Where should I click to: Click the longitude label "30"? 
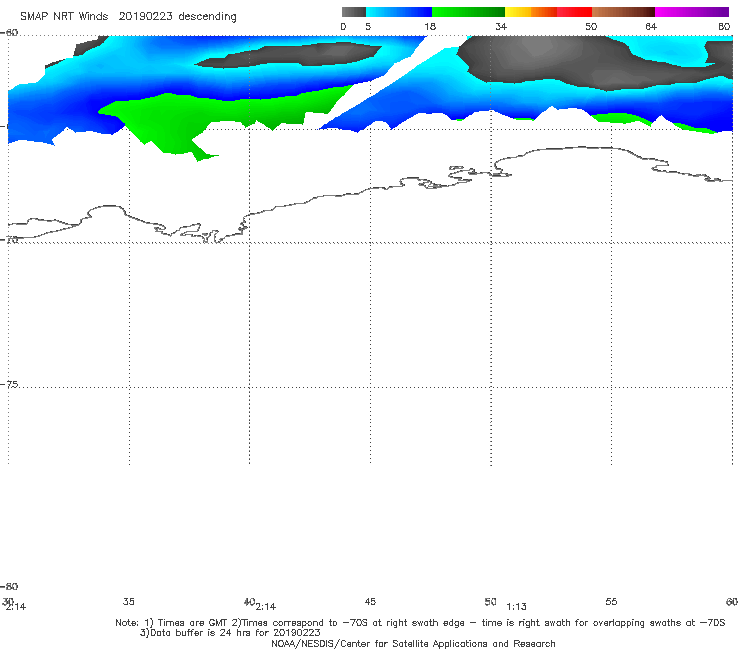click(8, 601)
